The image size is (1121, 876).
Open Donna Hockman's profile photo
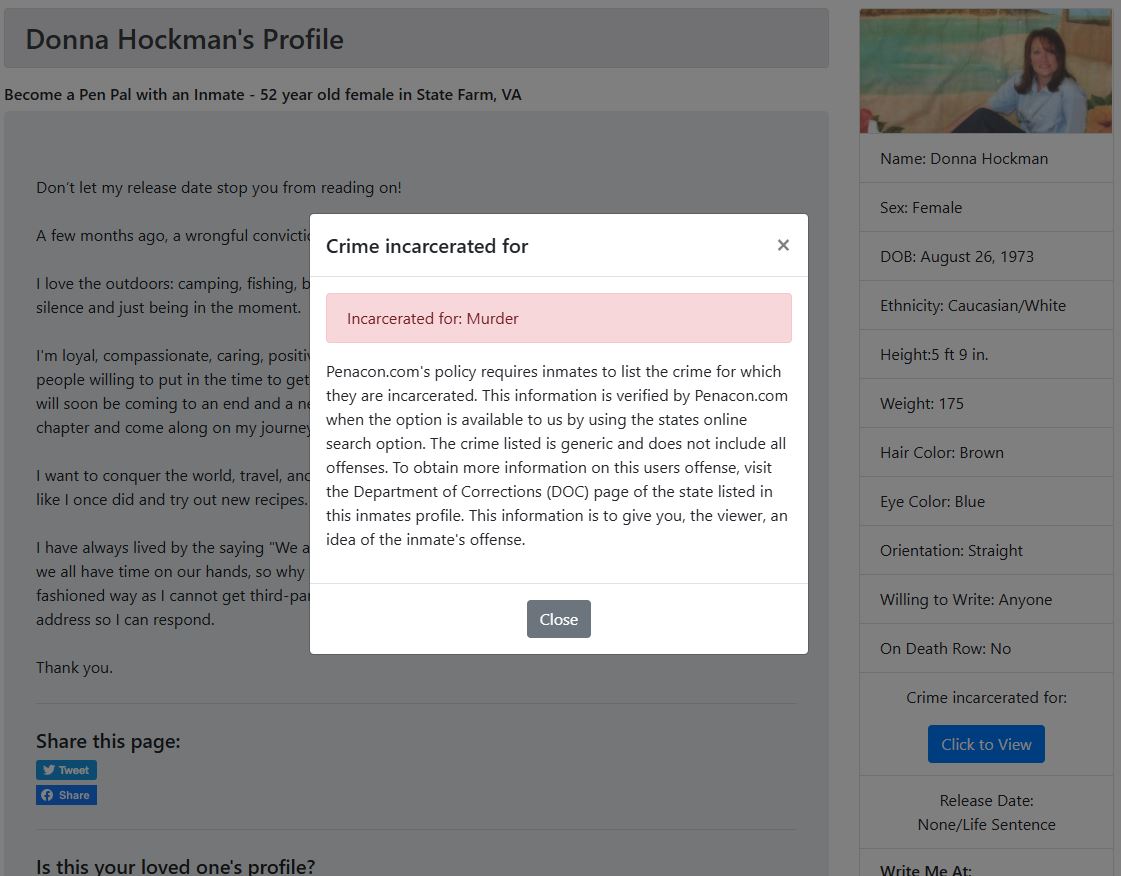point(985,71)
